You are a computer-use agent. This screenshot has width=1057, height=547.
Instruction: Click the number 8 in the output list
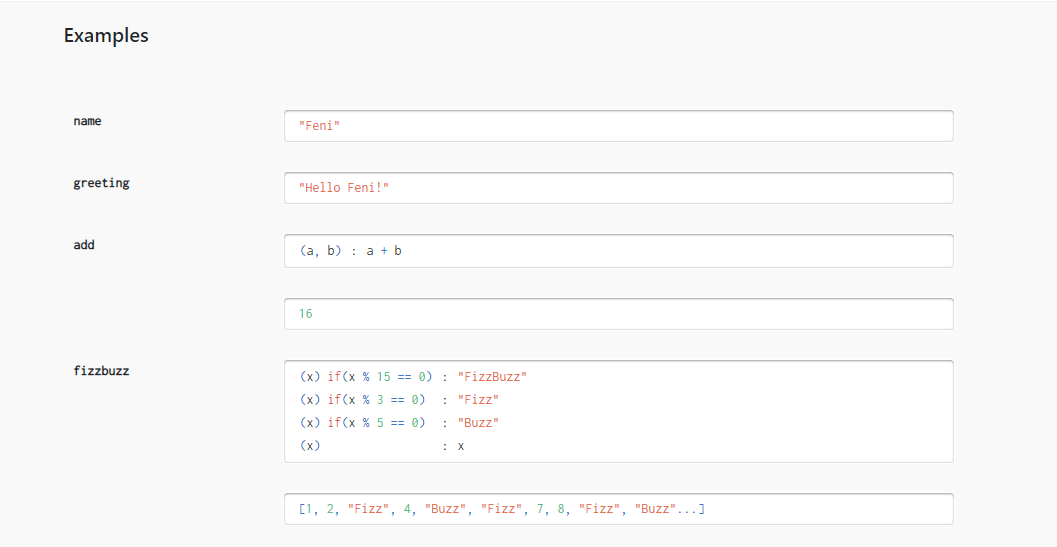[x=561, y=510]
